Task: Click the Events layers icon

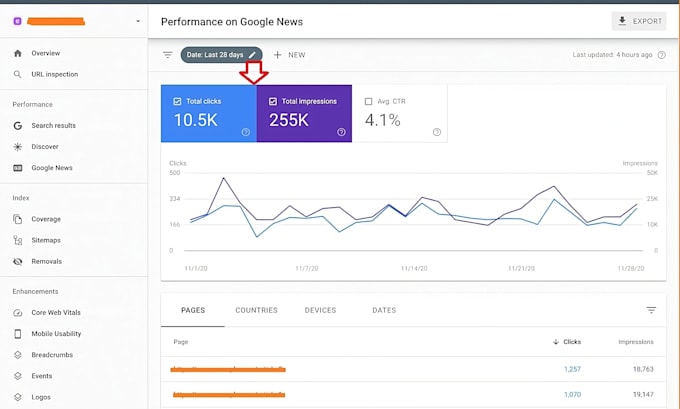Action: tap(17, 376)
